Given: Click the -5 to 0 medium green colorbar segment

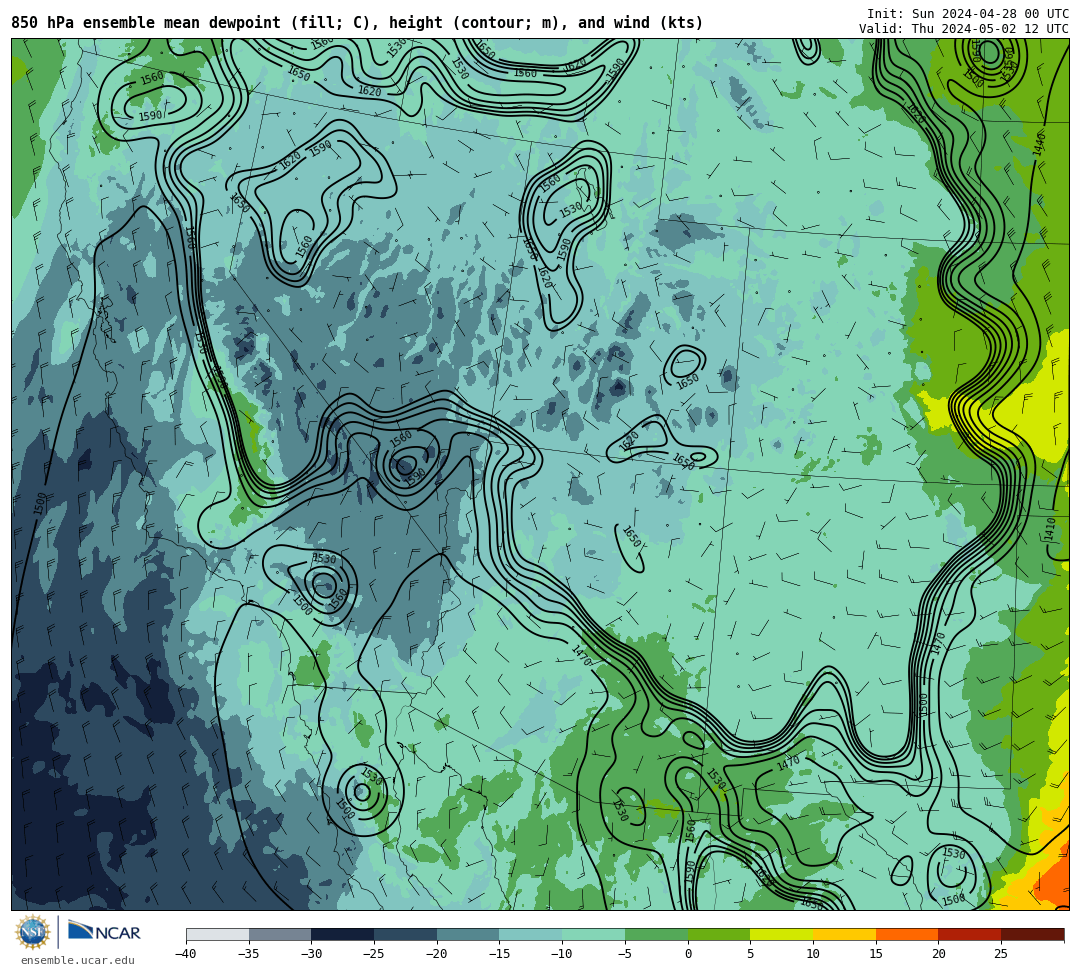Looking at the screenshot, I should point(656,934).
